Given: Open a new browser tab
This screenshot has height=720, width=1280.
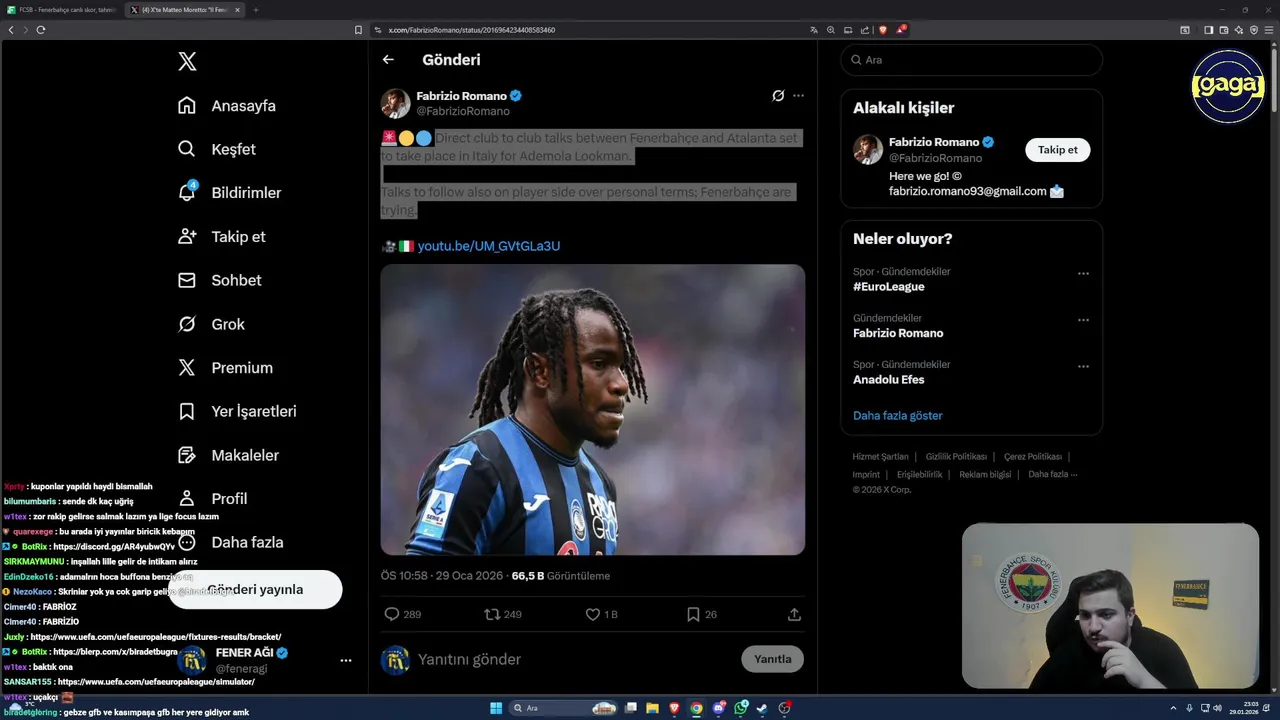Looking at the screenshot, I should [x=255, y=9].
